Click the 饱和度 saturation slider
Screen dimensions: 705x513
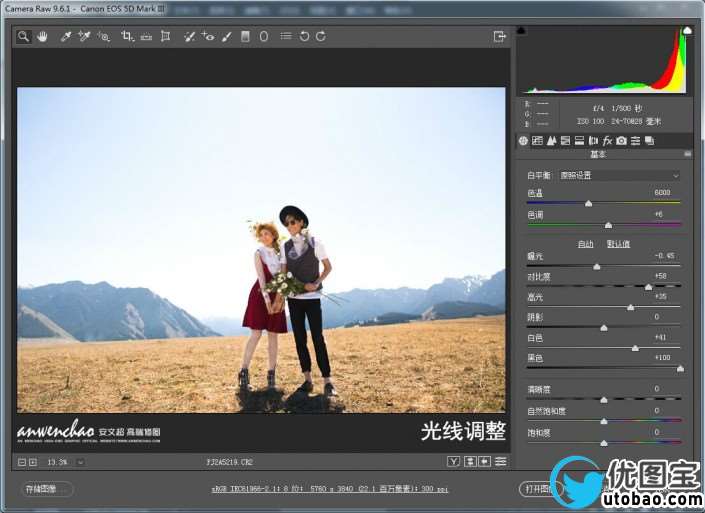604,443
